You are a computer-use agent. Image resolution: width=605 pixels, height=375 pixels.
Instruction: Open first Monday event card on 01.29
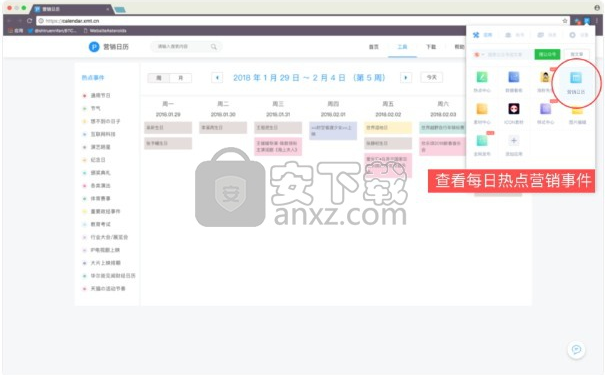coord(168,128)
